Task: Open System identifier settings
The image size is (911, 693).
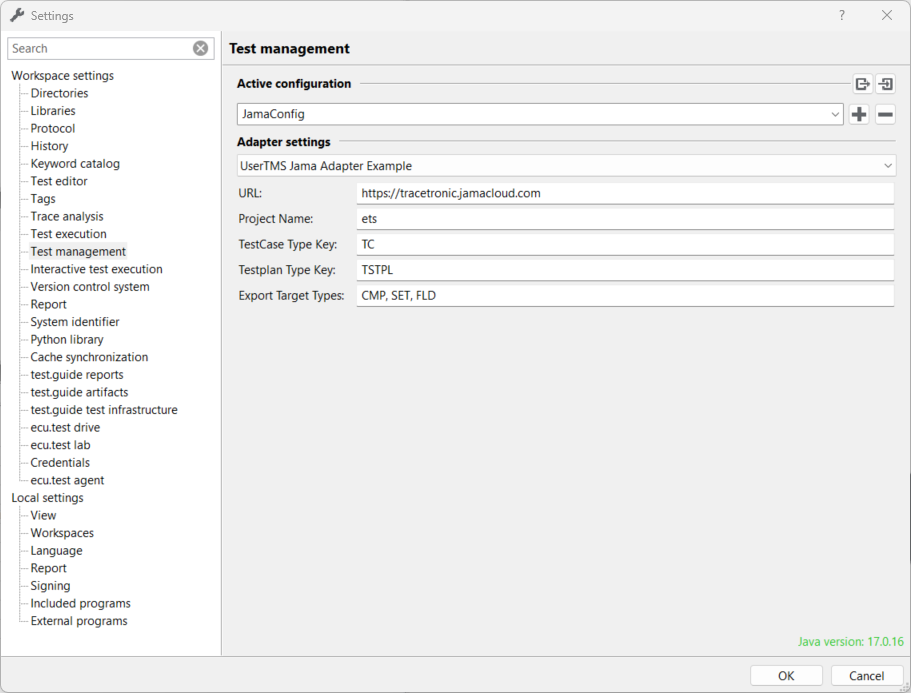Action: pyautogui.click(x=75, y=322)
